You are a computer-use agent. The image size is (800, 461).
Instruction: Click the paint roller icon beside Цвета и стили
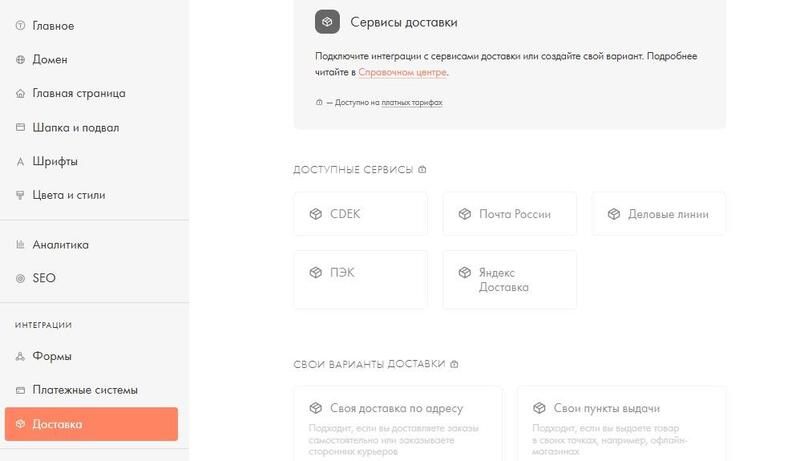pos(20,195)
